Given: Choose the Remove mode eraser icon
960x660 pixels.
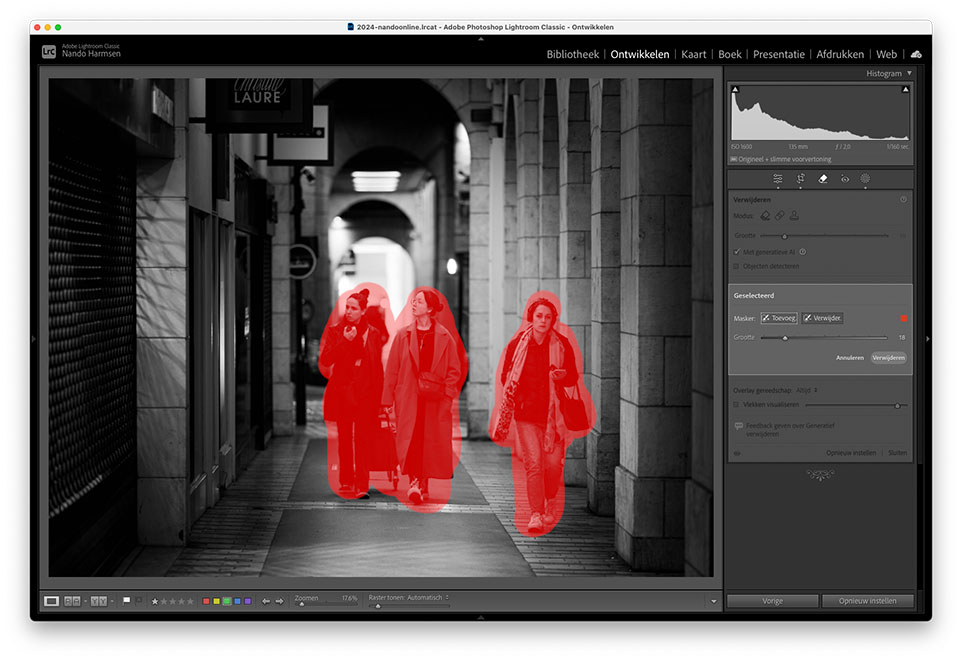Looking at the screenshot, I should (x=765, y=216).
